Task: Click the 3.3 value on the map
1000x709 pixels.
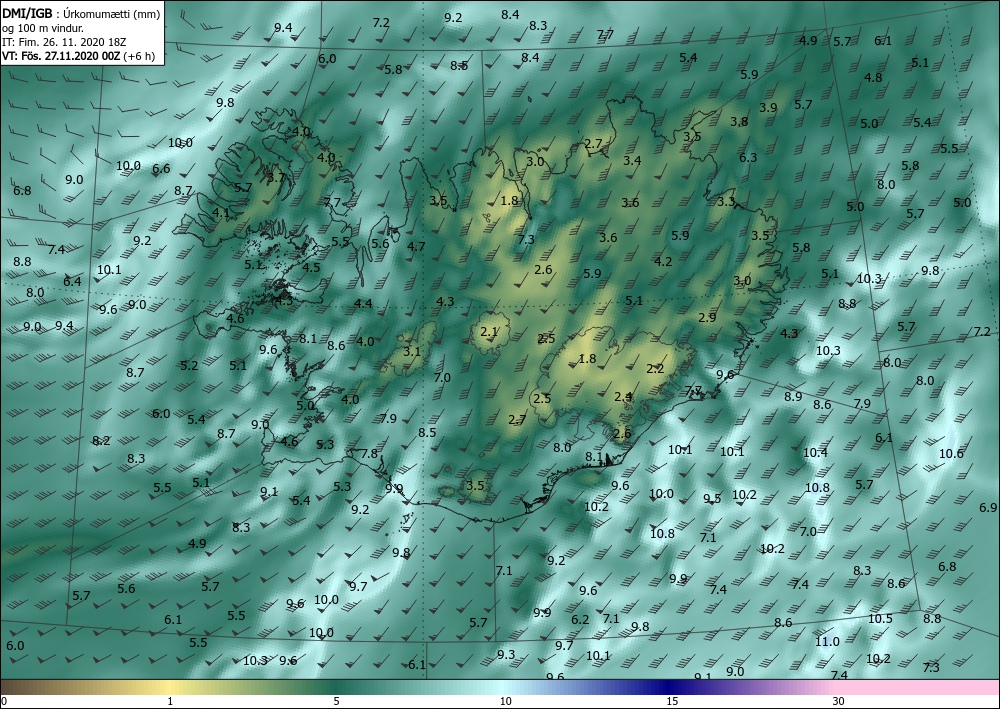Action: point(726,201)
